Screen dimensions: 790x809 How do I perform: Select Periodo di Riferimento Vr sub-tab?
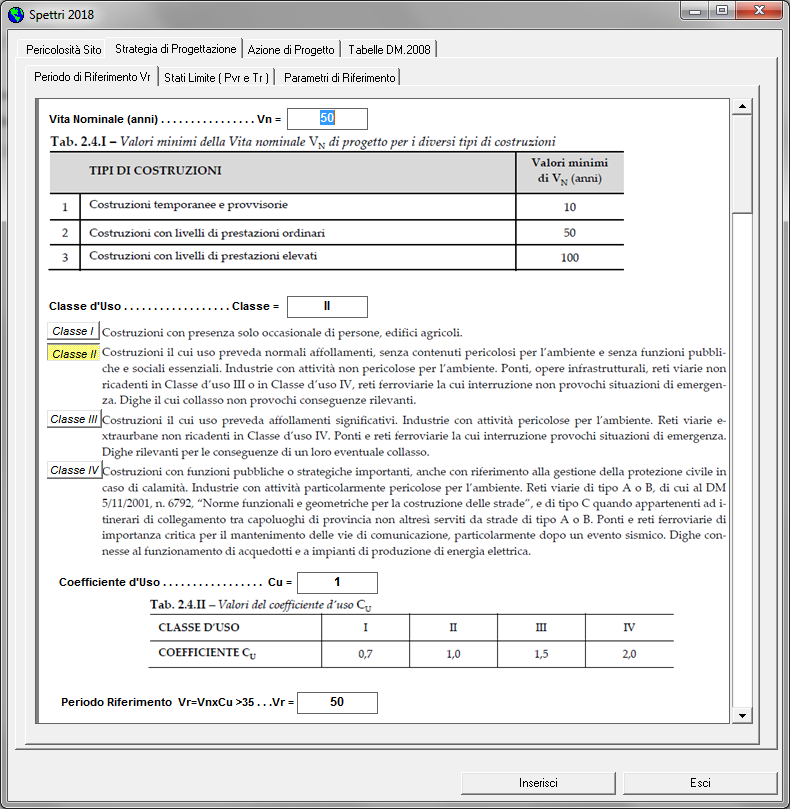click(92, 77)
